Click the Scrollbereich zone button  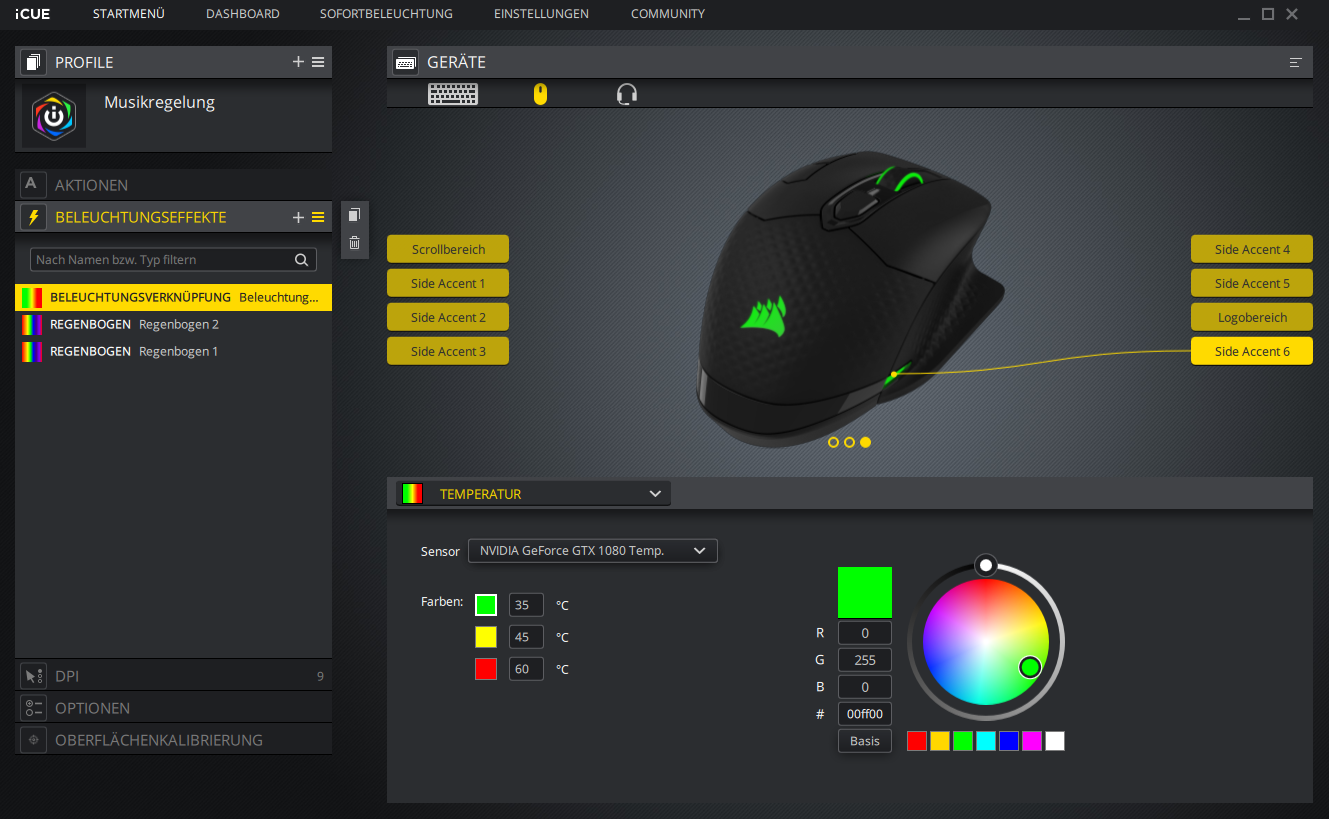448,249
